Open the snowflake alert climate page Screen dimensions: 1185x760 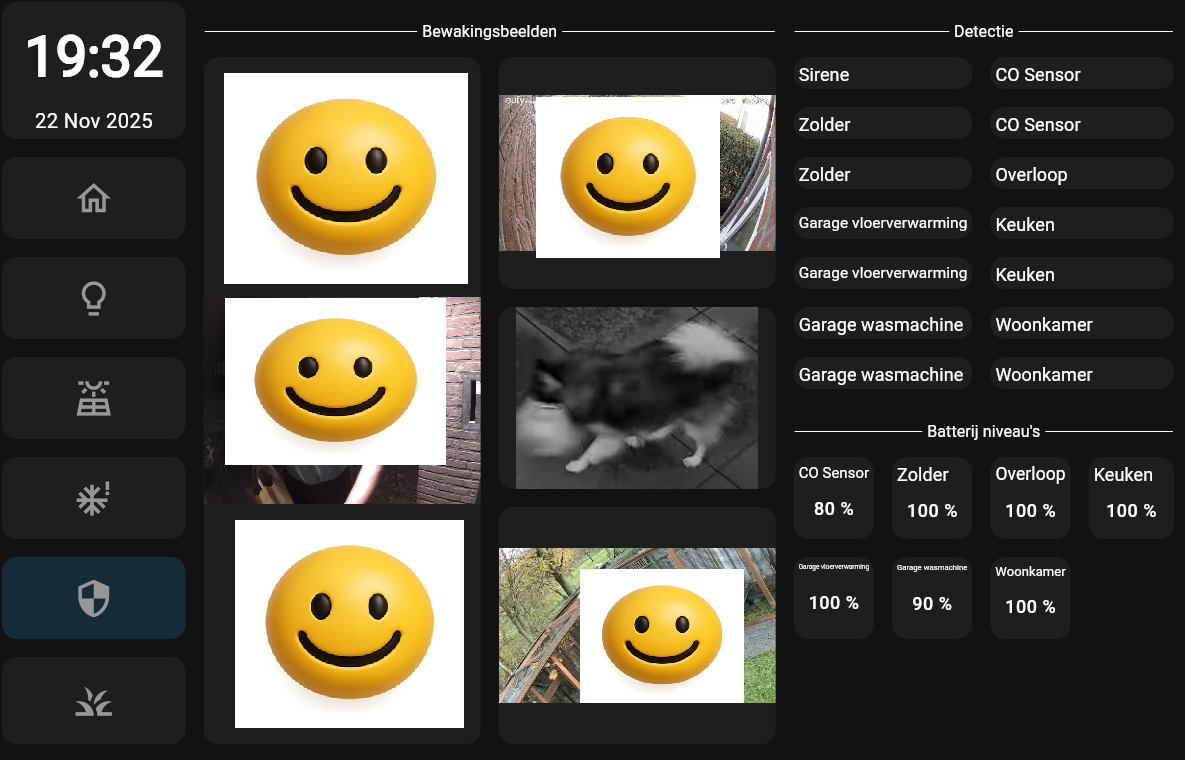pyautogui.click(x=94, y=498)
